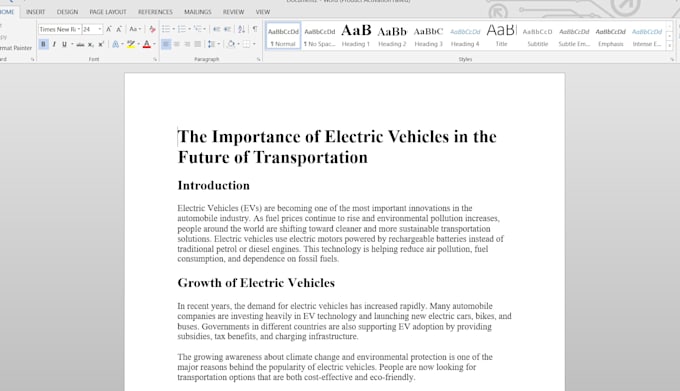The image size is (680, 391).
Task: Click the Grow Font icon
Action: pyautogui.click(x=109, y=29)
